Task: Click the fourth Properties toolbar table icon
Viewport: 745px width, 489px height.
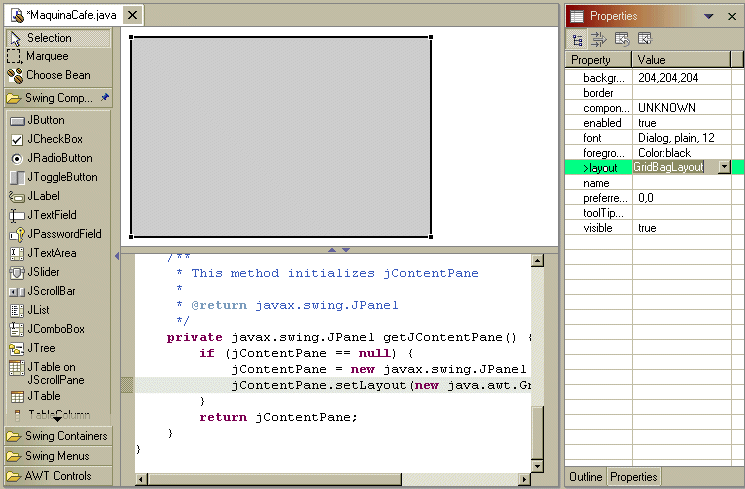Action: pos(645,39)
